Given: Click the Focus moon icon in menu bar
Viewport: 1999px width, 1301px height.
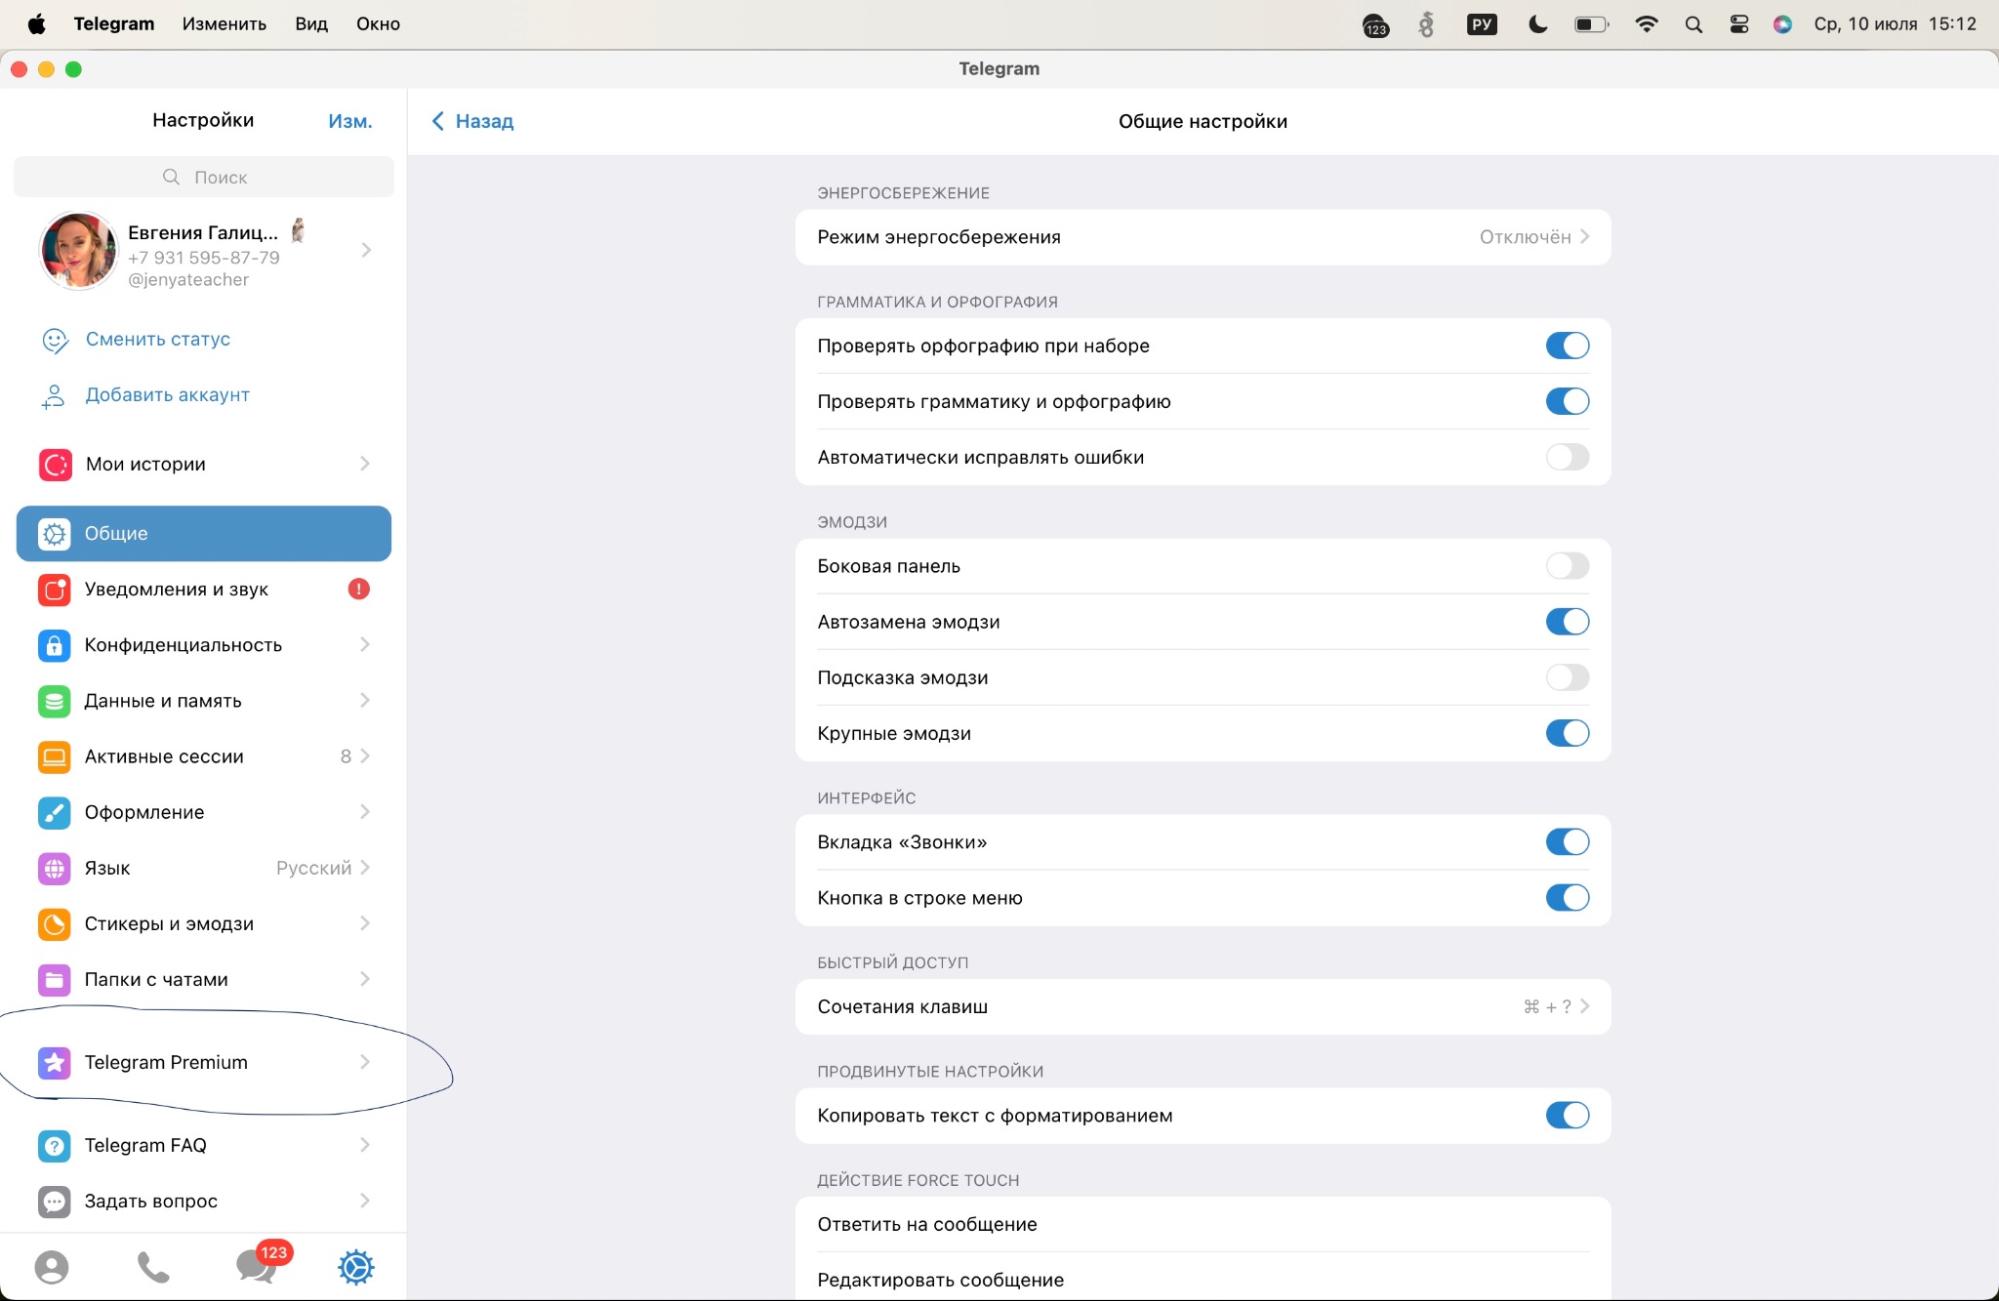Looking at the screenshot, I should [1538, 24].
